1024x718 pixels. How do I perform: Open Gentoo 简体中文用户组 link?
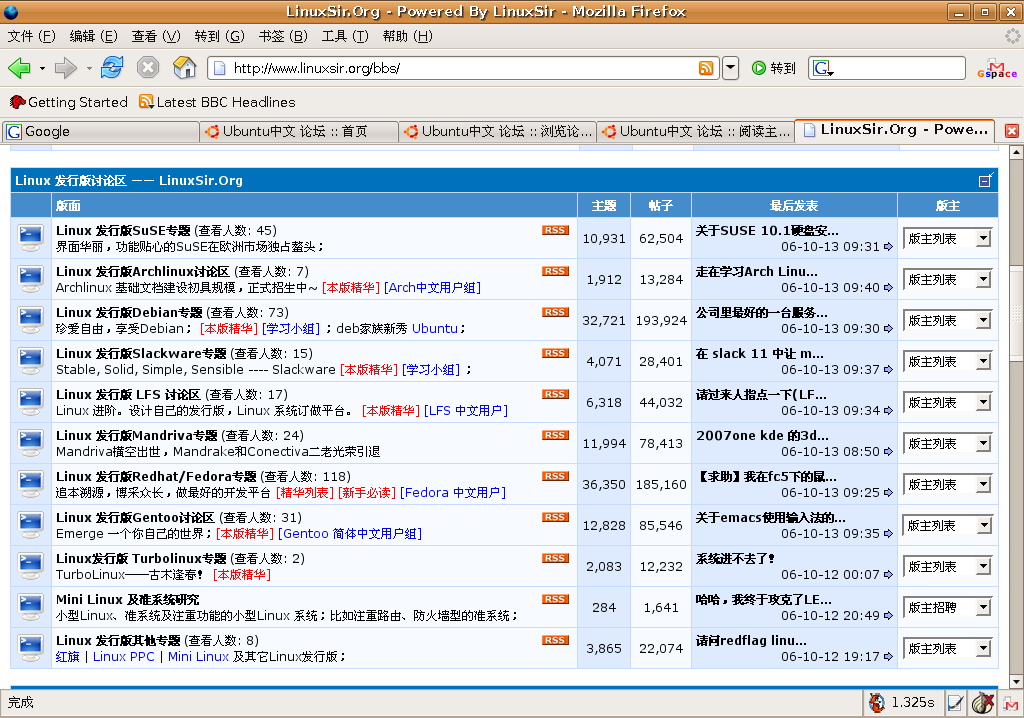coord(350,534)
